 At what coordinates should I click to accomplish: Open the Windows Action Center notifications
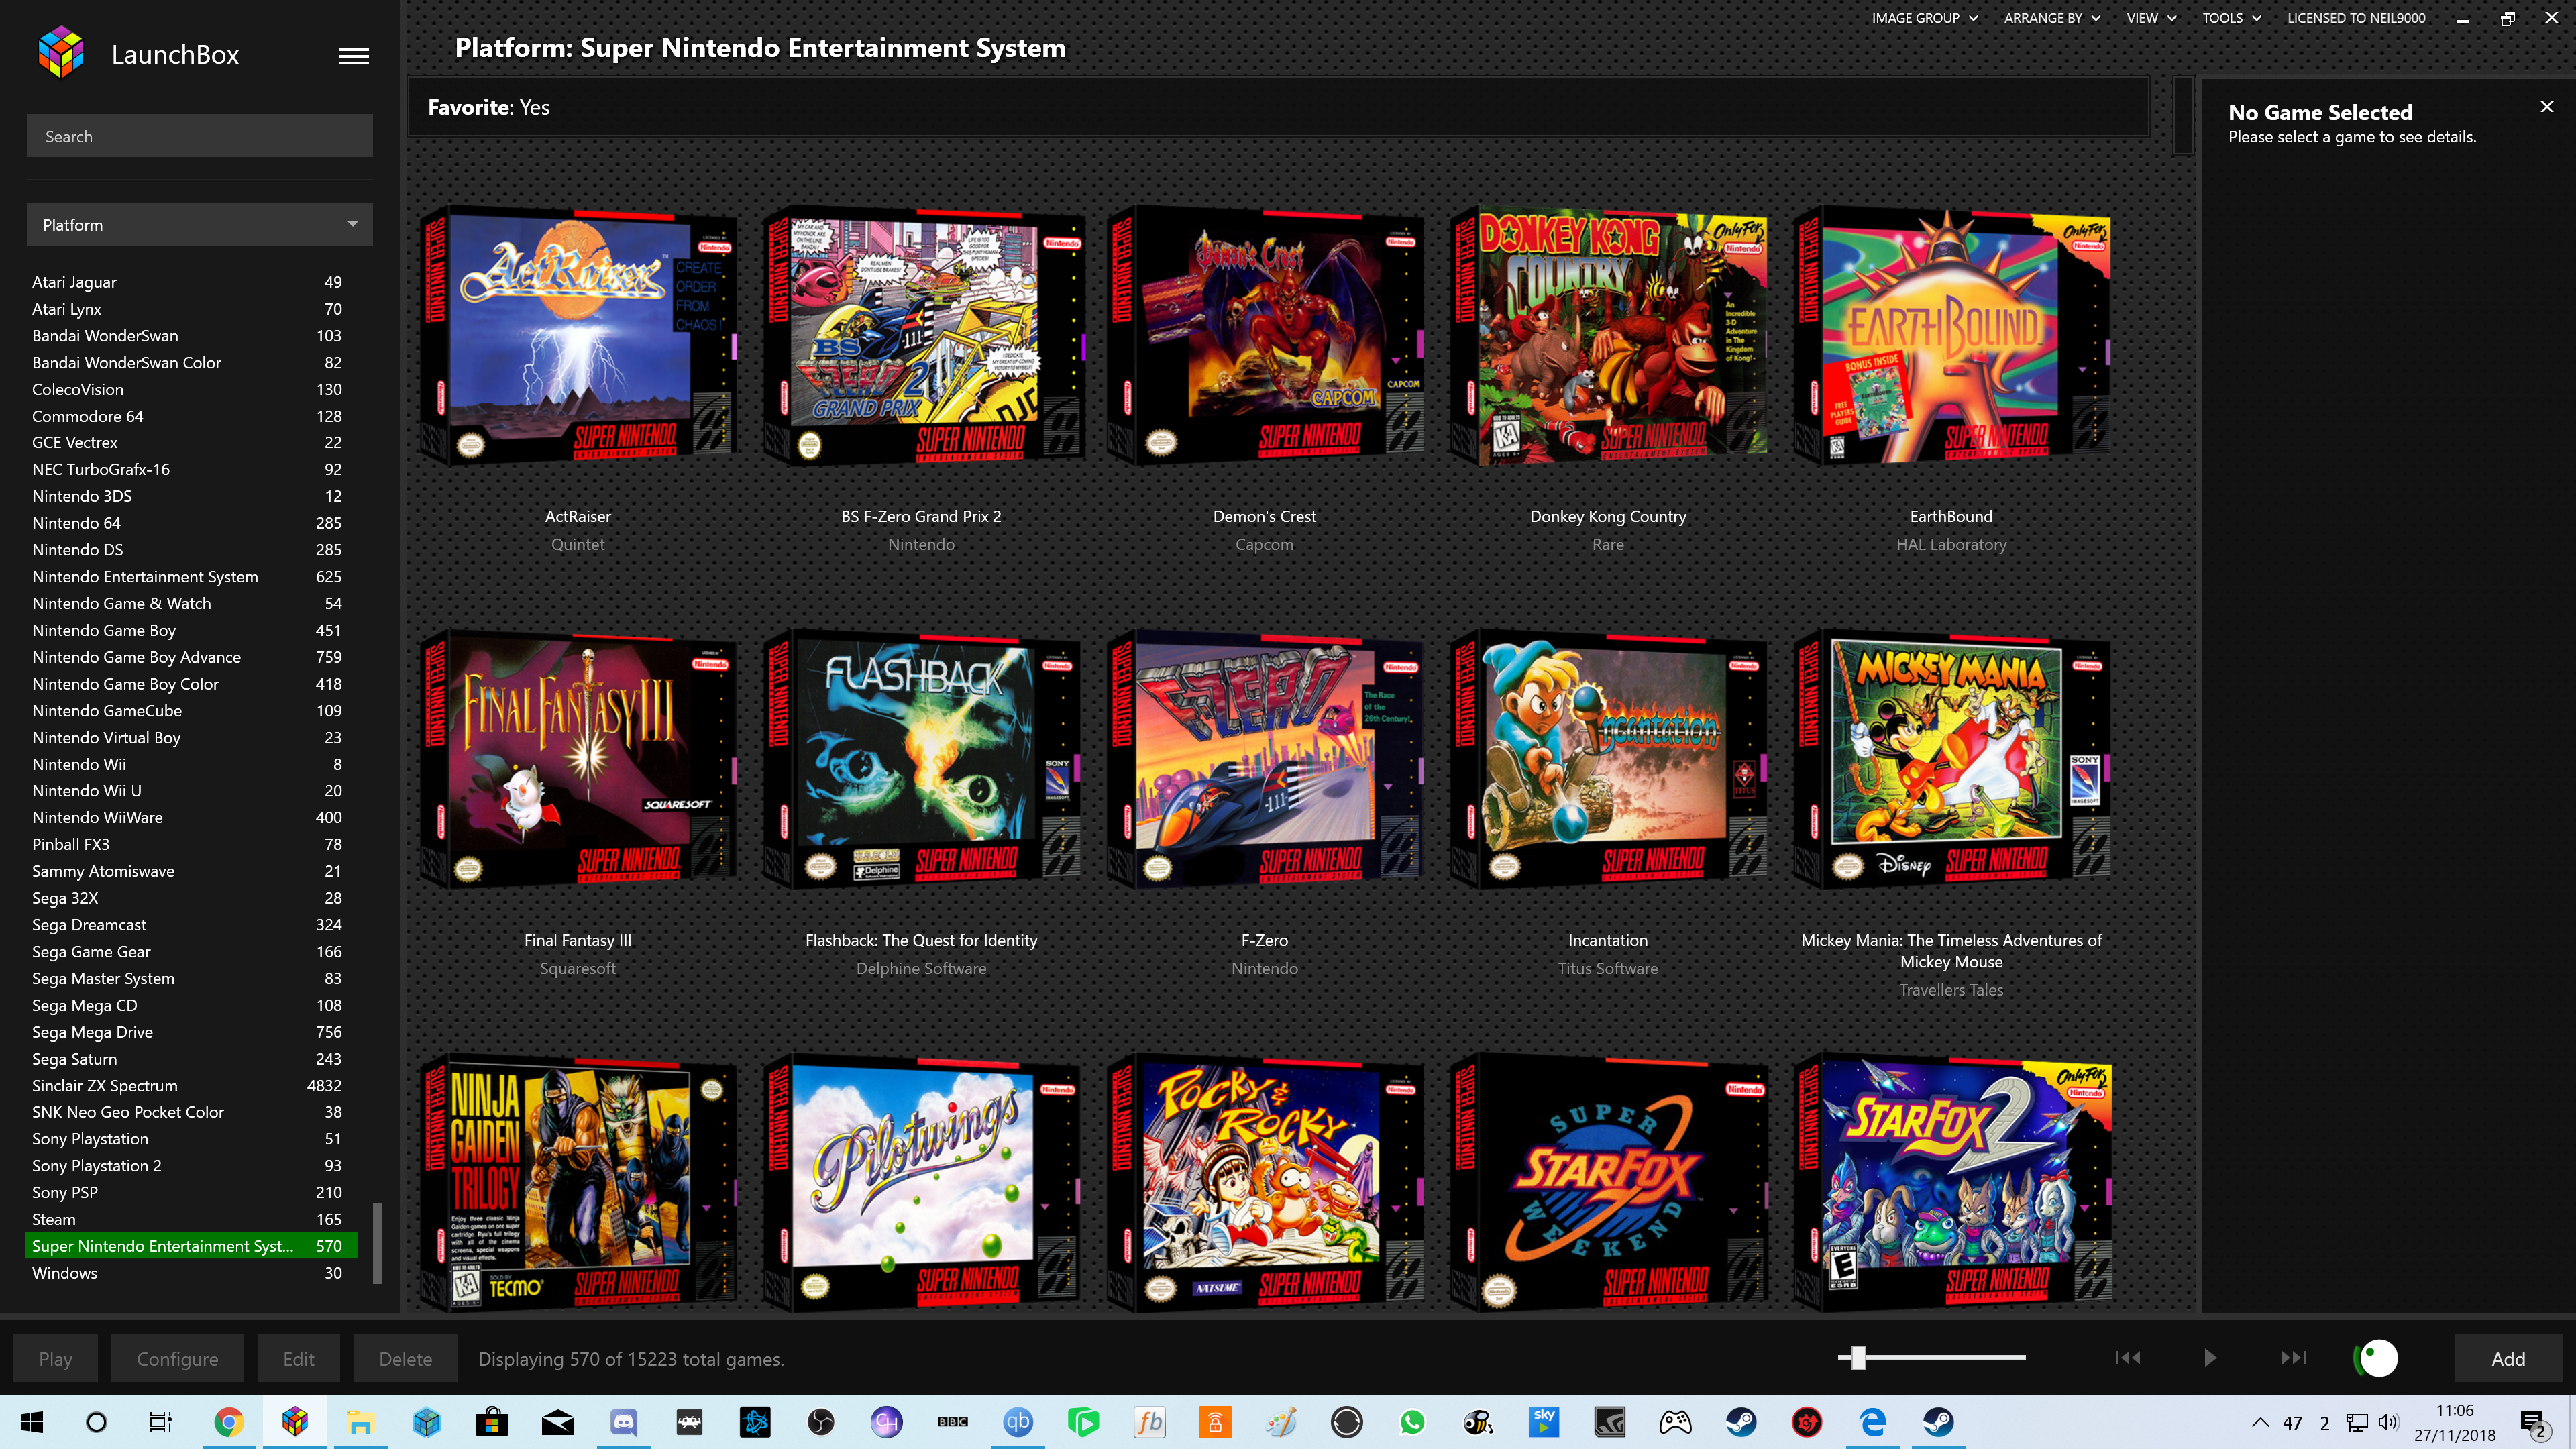click(x=2534, y=1423)
